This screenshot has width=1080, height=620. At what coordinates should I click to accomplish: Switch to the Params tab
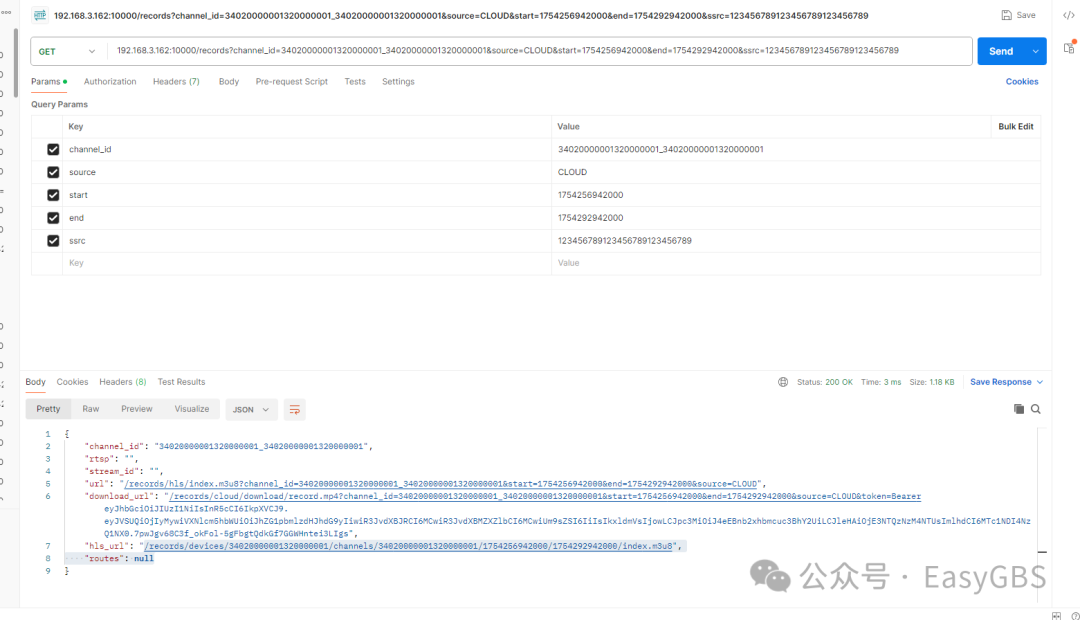coord(48,81)
